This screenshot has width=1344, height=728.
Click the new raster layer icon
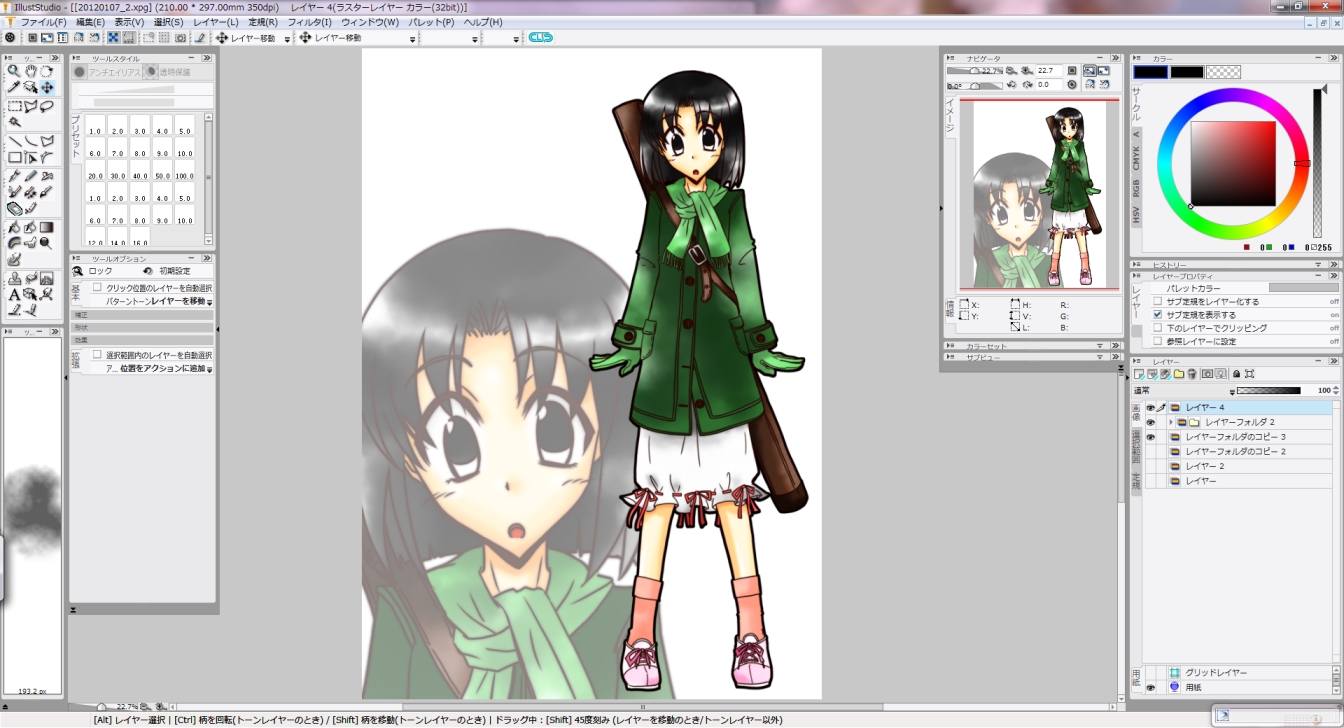tap(1139, 374)
